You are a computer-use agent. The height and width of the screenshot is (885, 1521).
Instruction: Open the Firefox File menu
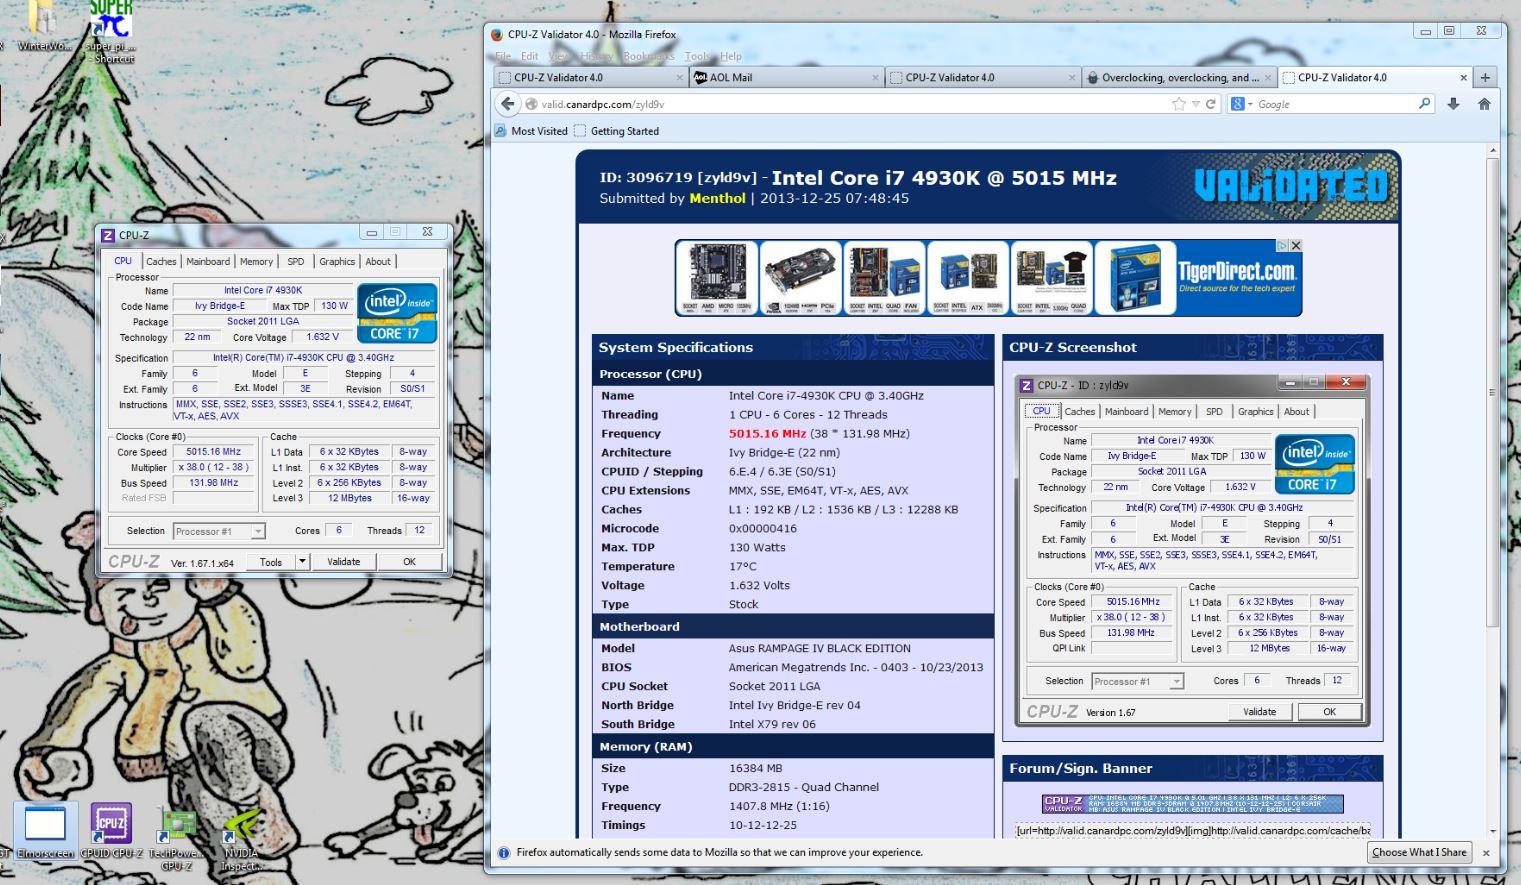pyautogui.click(x=503, y=56)
